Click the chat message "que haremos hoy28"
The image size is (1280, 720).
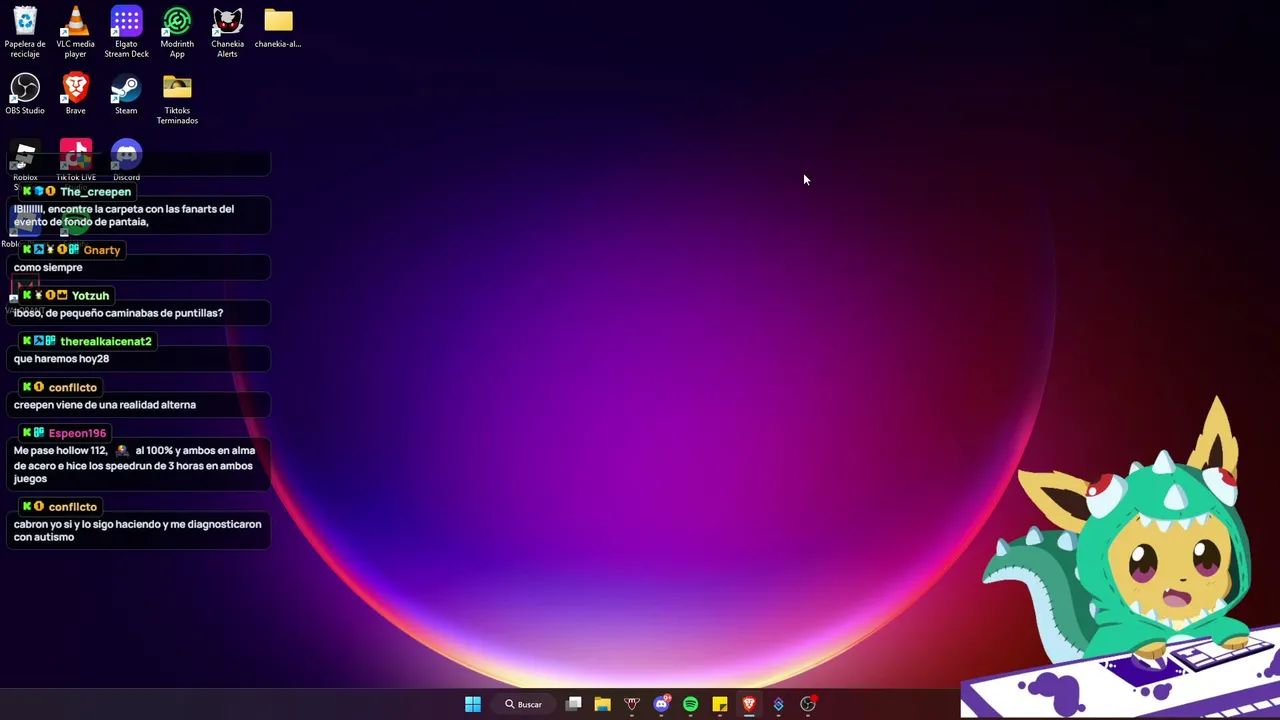pos(61,359)
